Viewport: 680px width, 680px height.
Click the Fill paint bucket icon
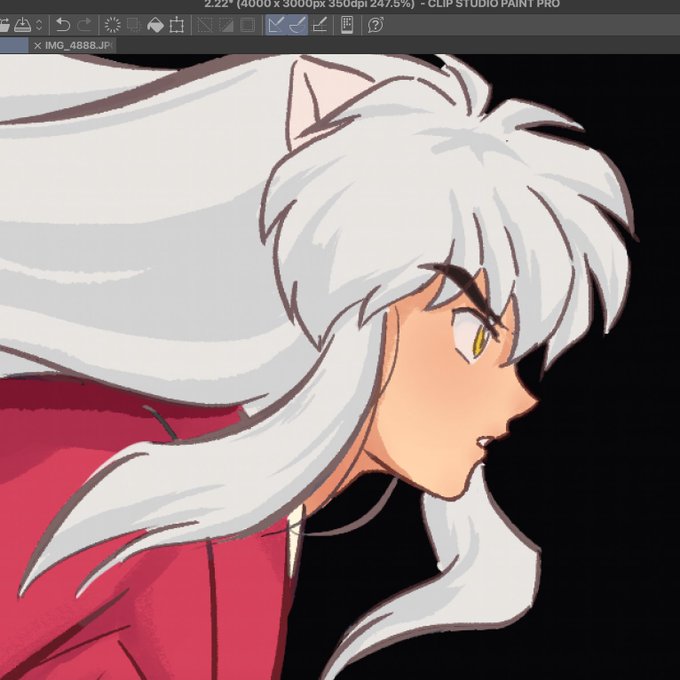155,25
